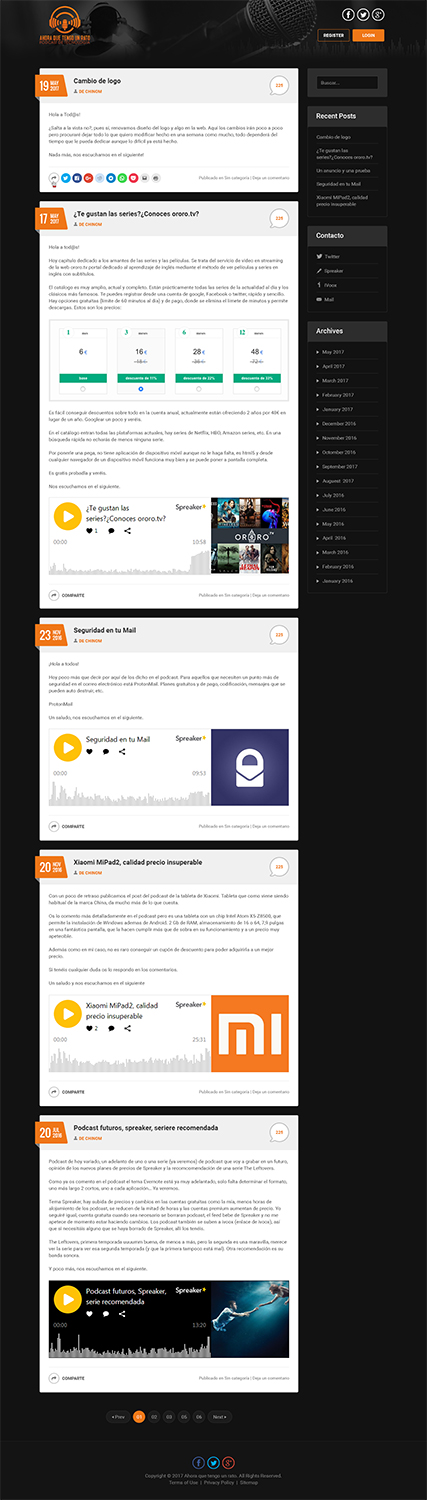Viewport: 427px width, 1500px height.
Task: Open comment bubble on Podcast futuros post
Action: 279,1132
